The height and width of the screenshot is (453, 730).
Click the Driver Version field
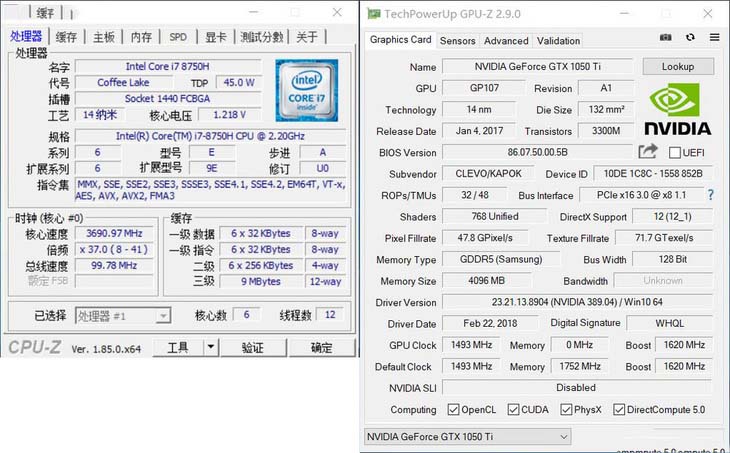(x=577, y=302)
